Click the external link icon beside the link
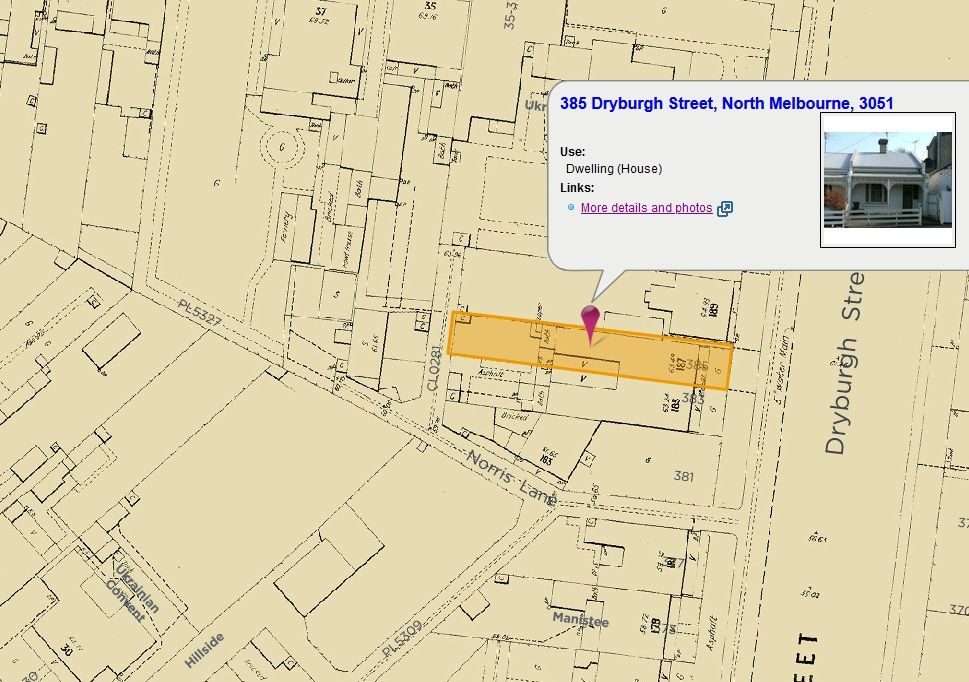Image resolution: width=969 pixels, height=682 pixels. click(x=725, y=208)
